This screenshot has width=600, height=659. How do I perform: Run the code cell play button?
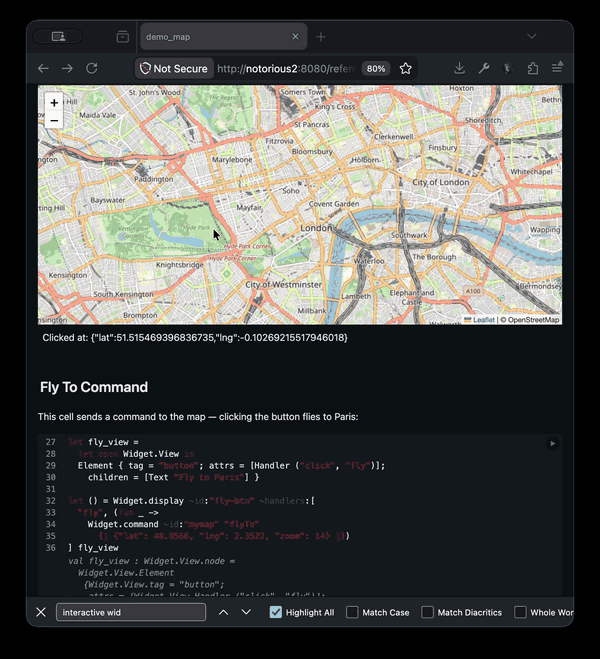[551, 442]
